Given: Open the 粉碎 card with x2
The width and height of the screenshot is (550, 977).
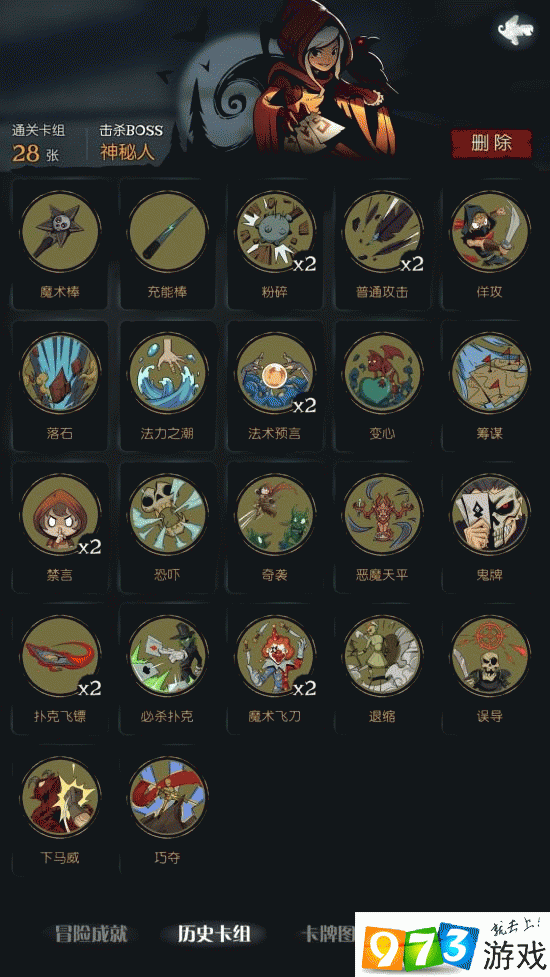Looking at the screenshot, I should (x=275, y=232).
